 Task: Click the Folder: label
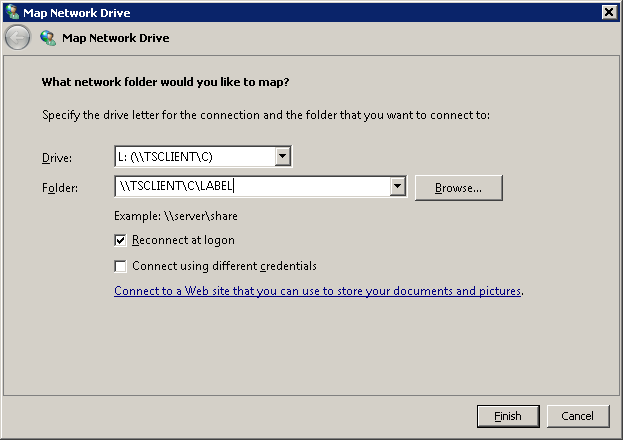pyautogui.click(x=60, y=188)
